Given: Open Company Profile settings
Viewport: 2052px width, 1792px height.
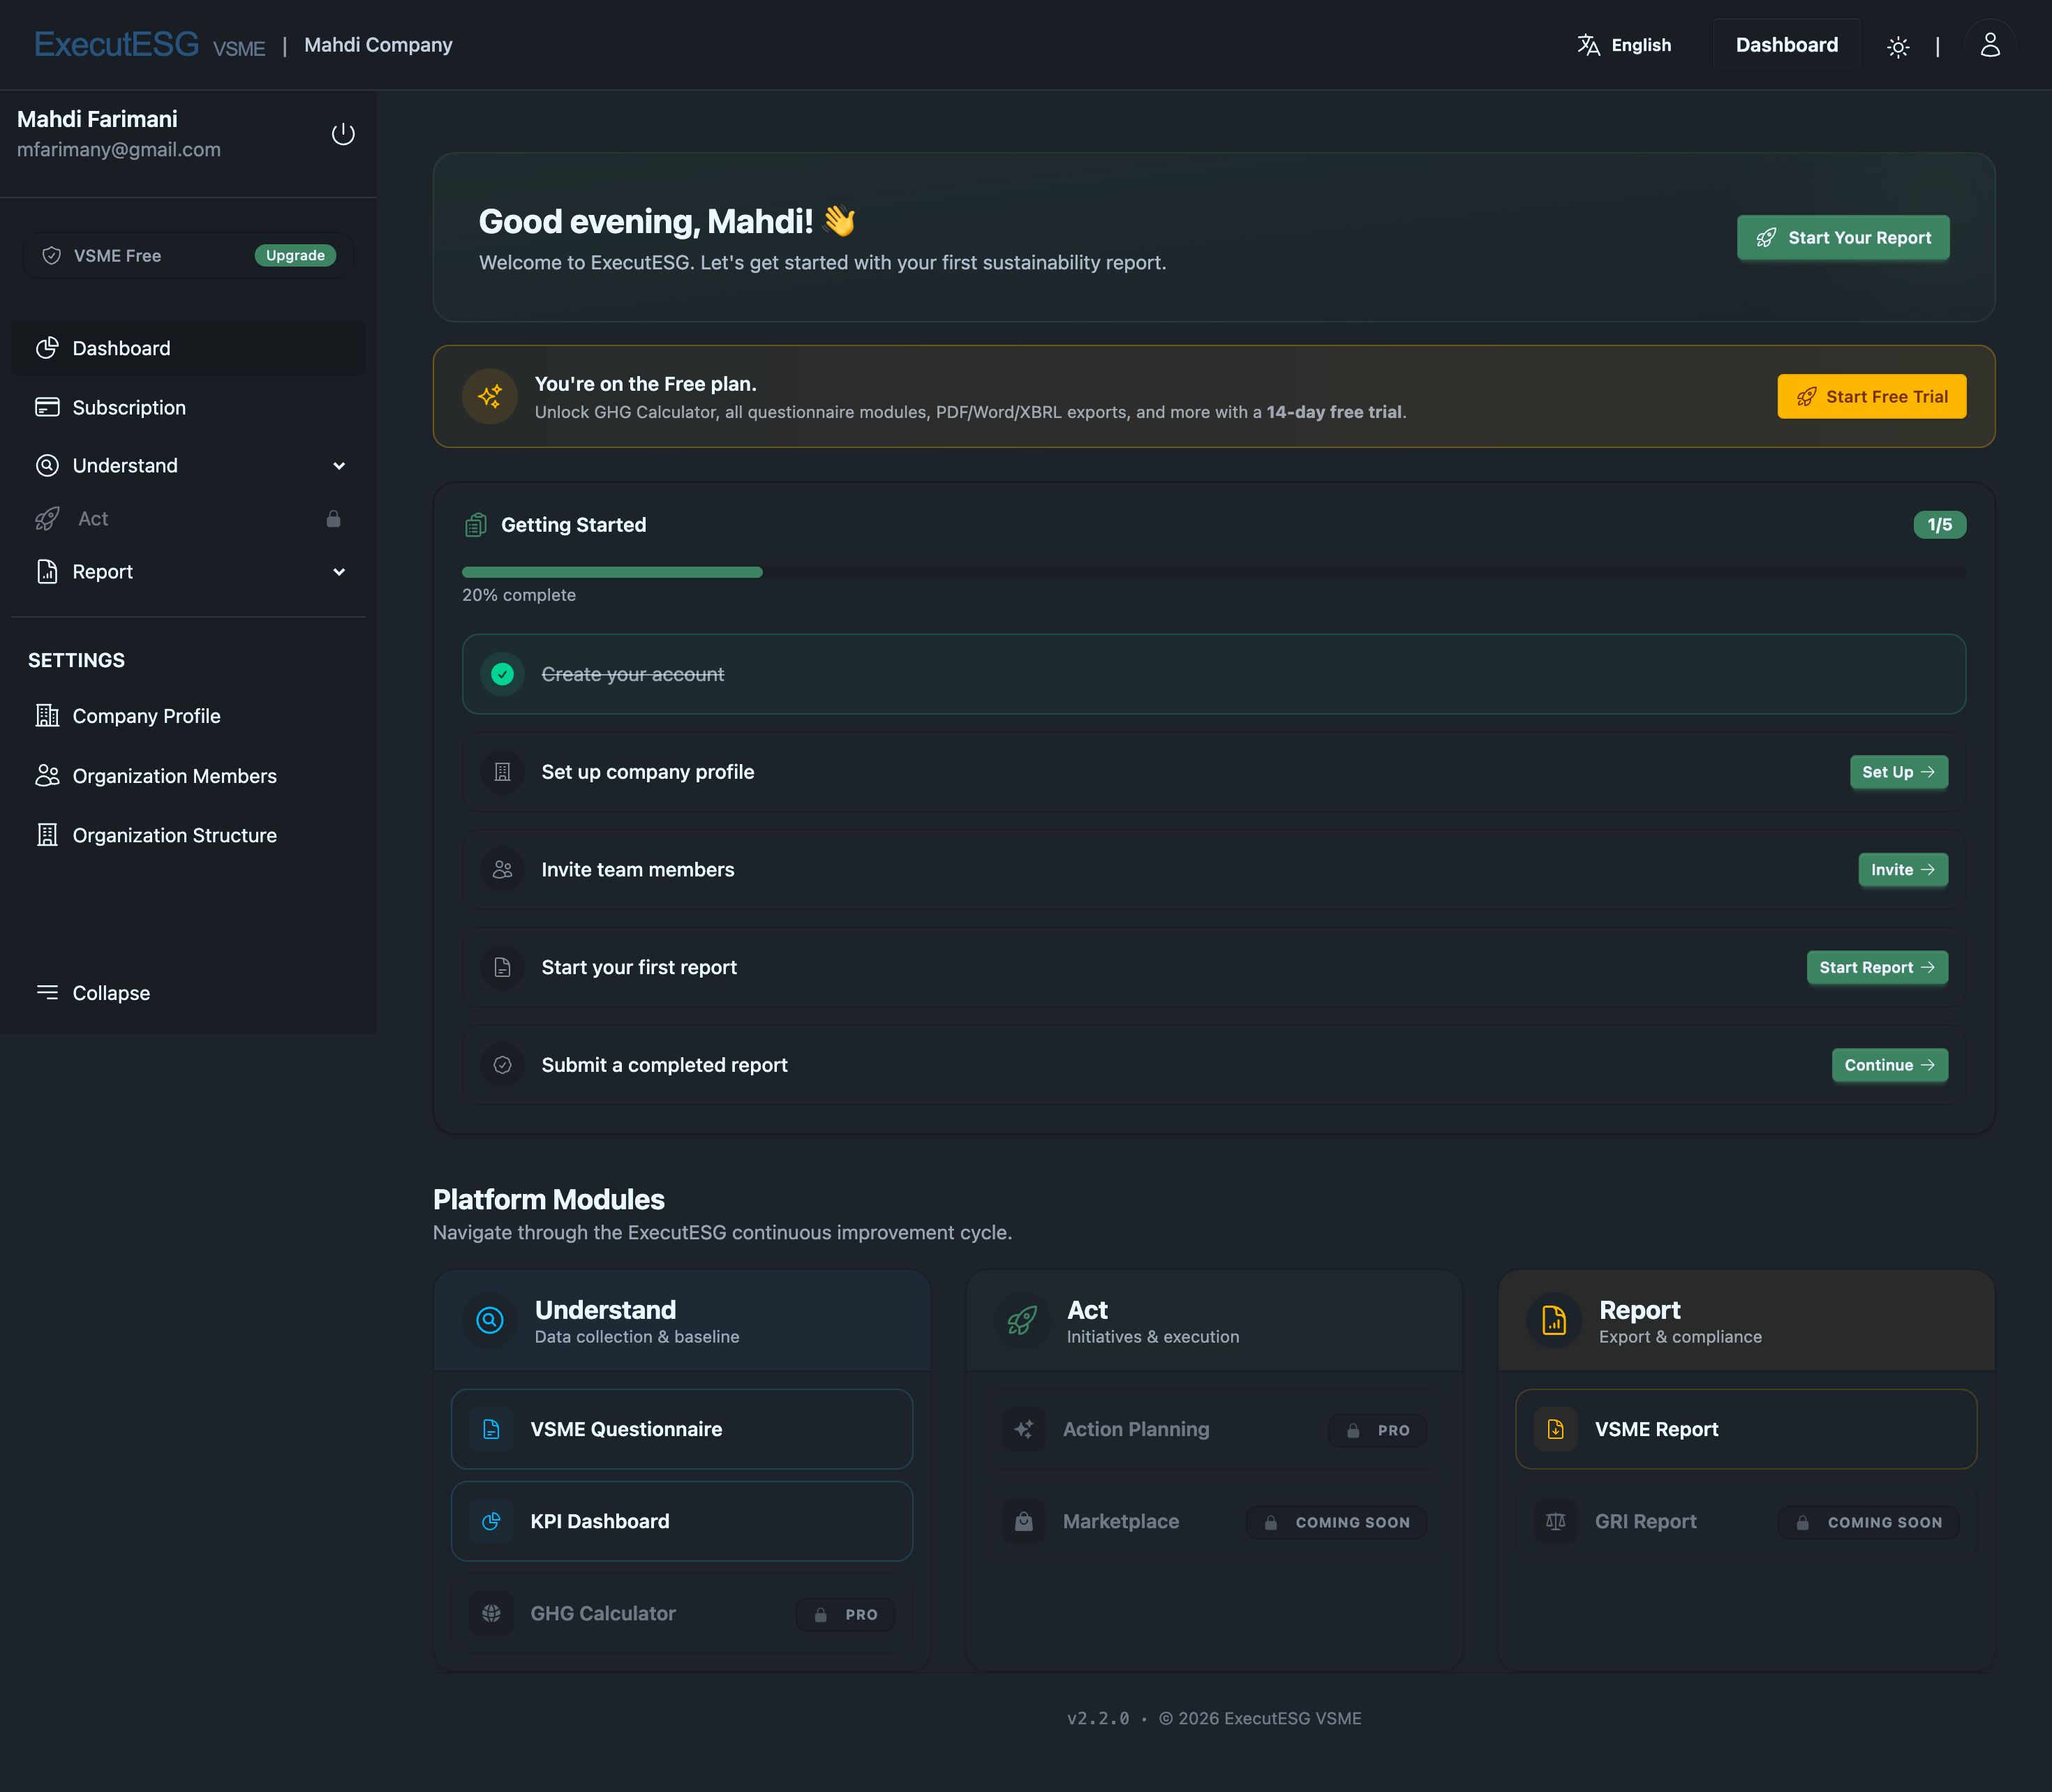Looking at the screenshot, I should click(188, 715).
